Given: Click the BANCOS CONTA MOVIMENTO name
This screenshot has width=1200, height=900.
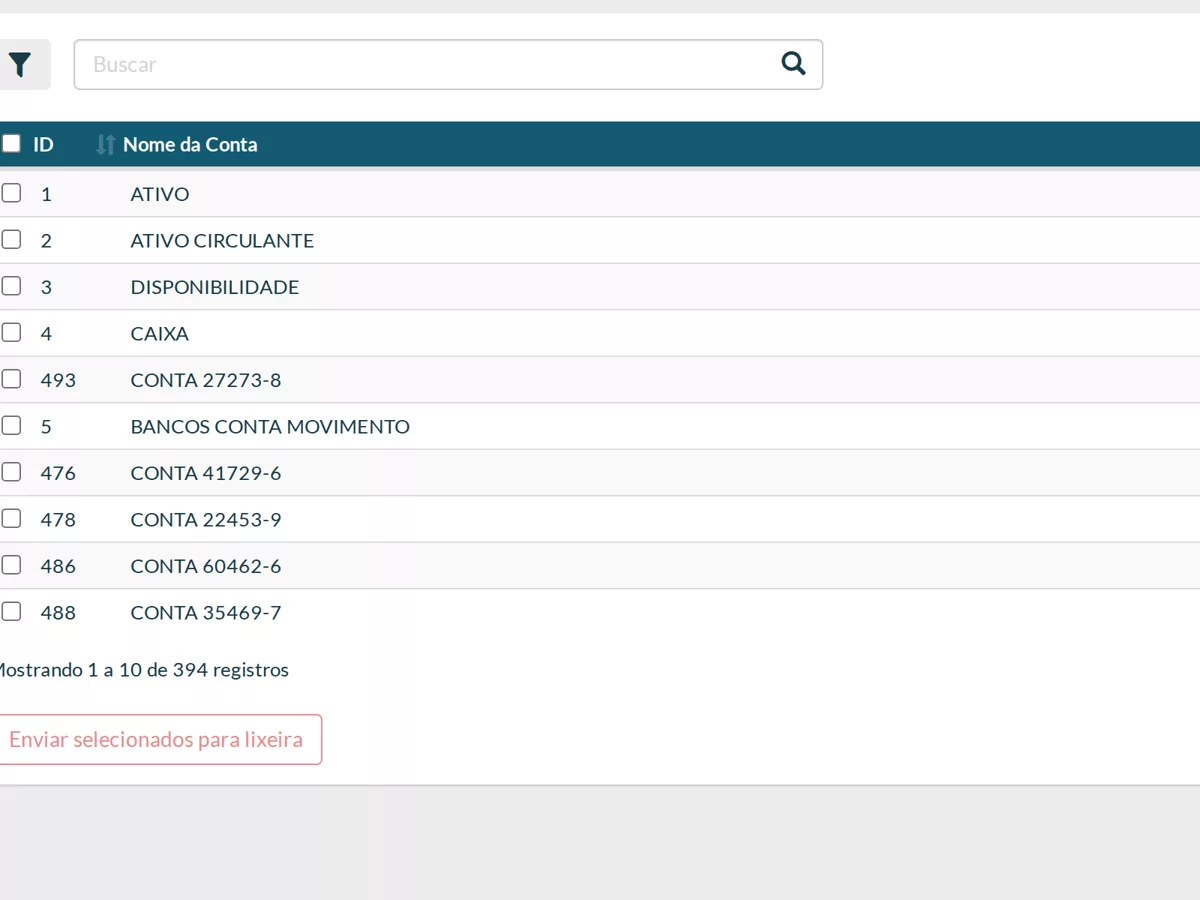Looking at the screenshot, I should pos(270,427).
